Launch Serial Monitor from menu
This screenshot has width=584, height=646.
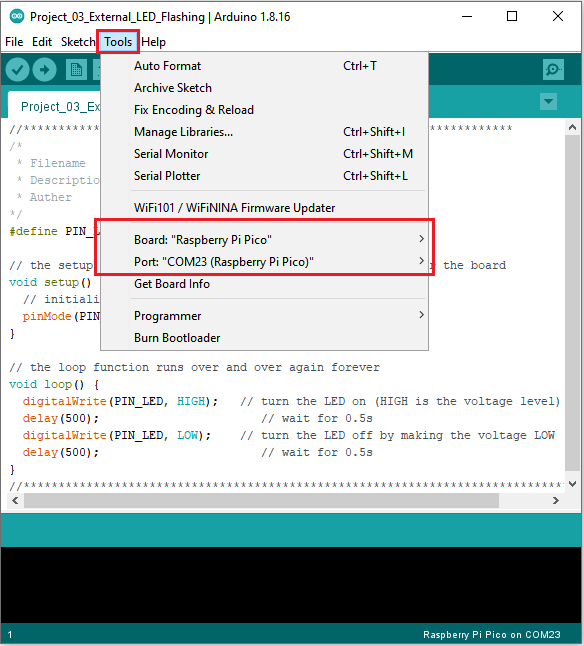coord(265,154)
